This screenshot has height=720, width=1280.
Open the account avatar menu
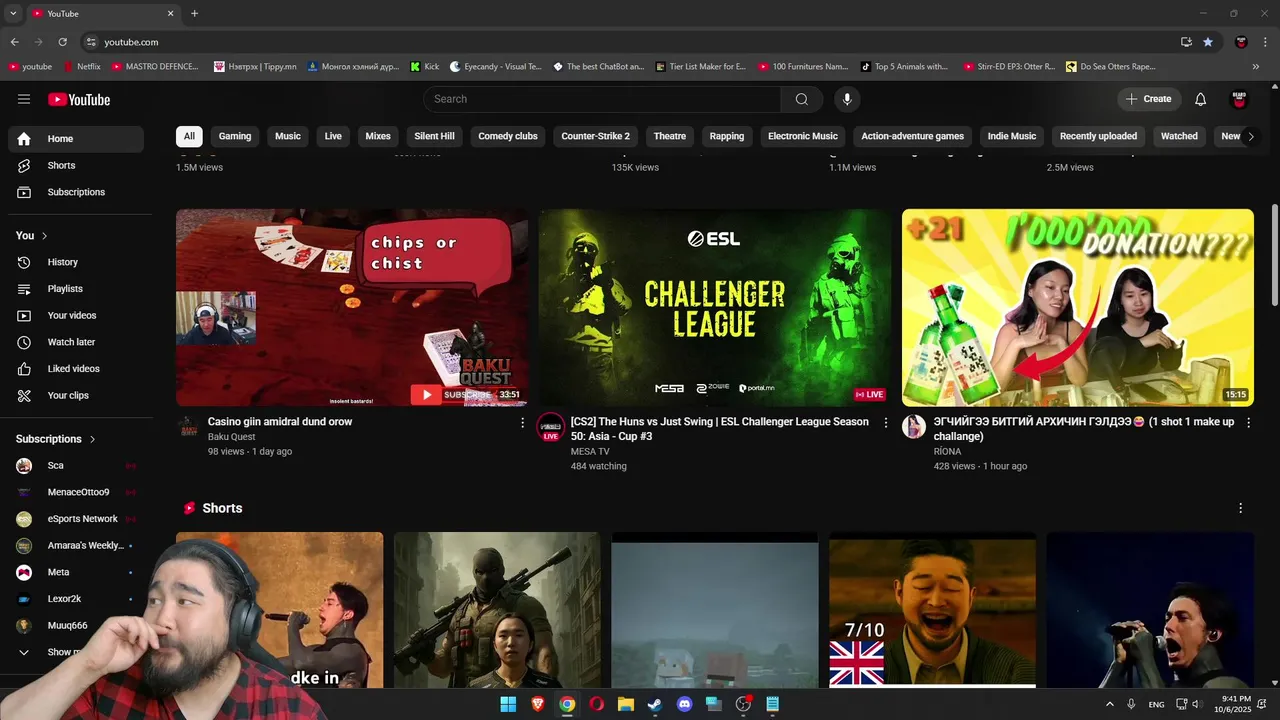(1240, 99)
